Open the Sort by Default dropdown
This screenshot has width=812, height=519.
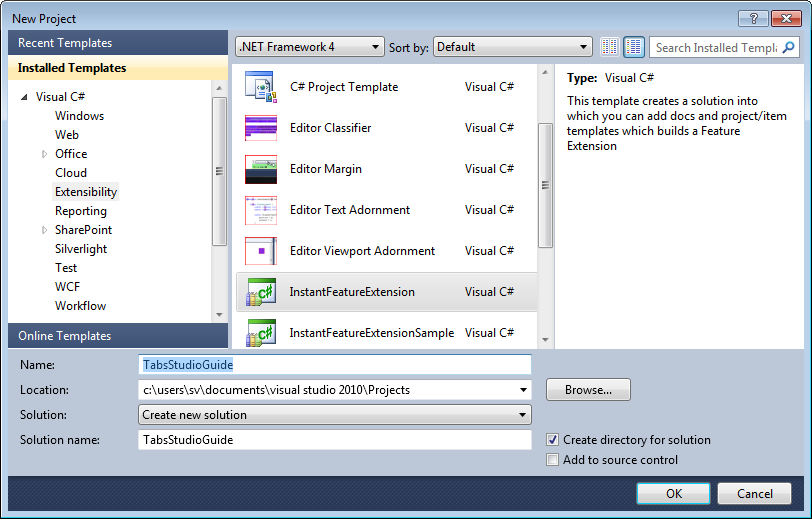513,47
